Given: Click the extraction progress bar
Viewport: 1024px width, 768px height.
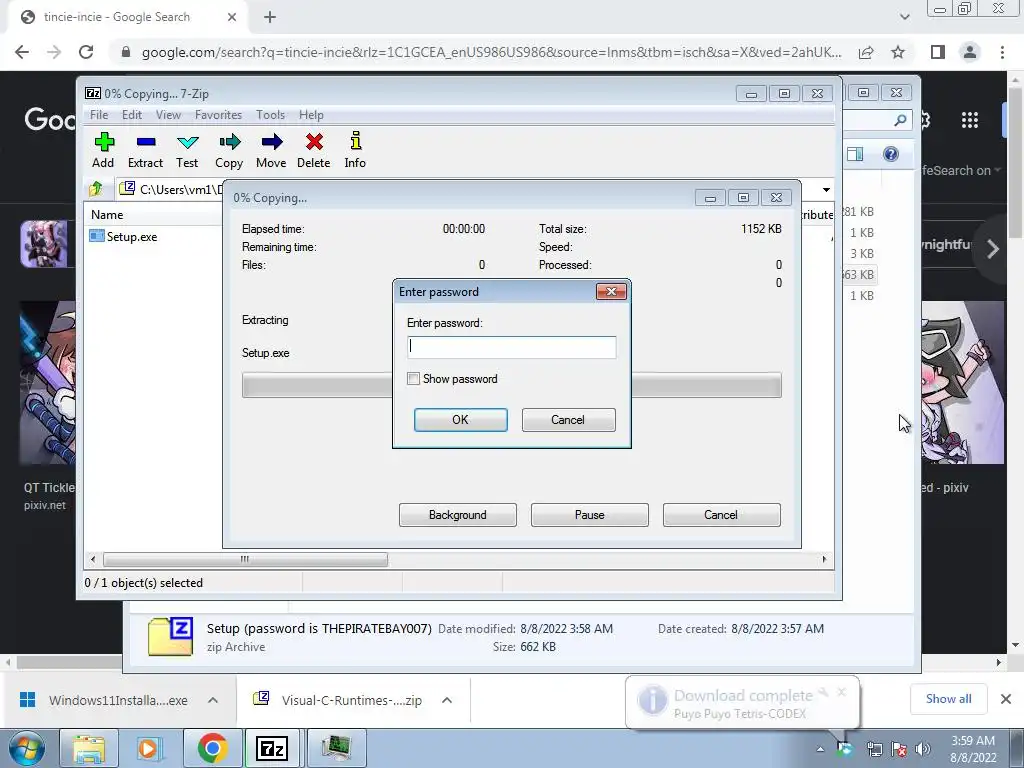Looking at the screenshot, I should tap(511, 385).
